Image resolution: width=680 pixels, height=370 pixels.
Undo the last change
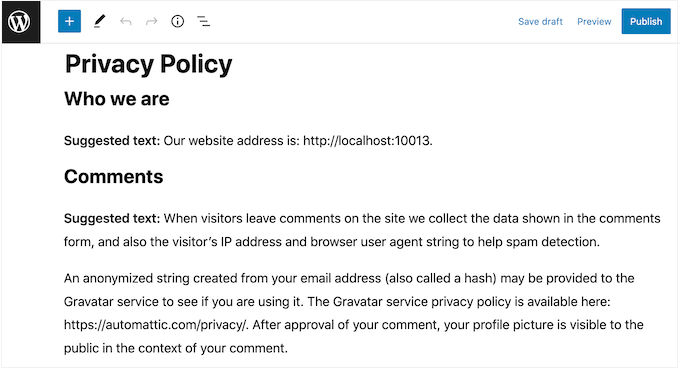coord(126,21)
